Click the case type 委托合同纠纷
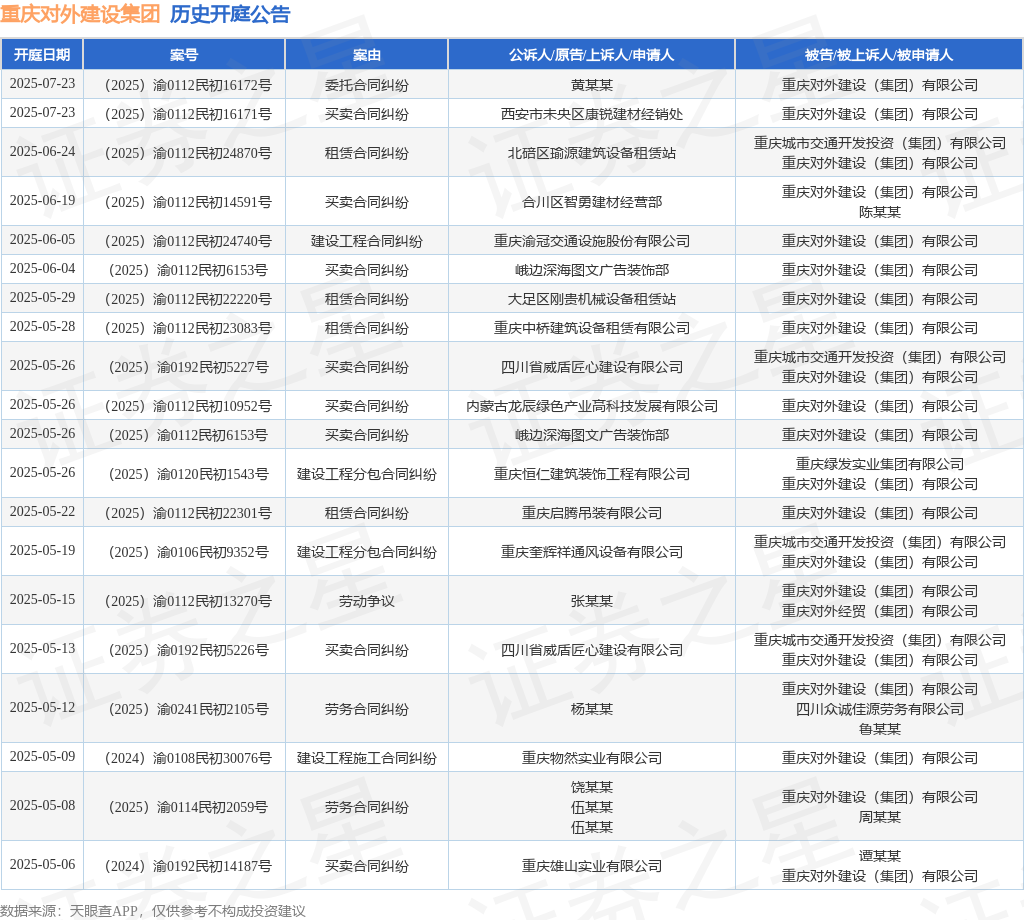This screenshot has height=920, width=1024. [x=366, y=86]
